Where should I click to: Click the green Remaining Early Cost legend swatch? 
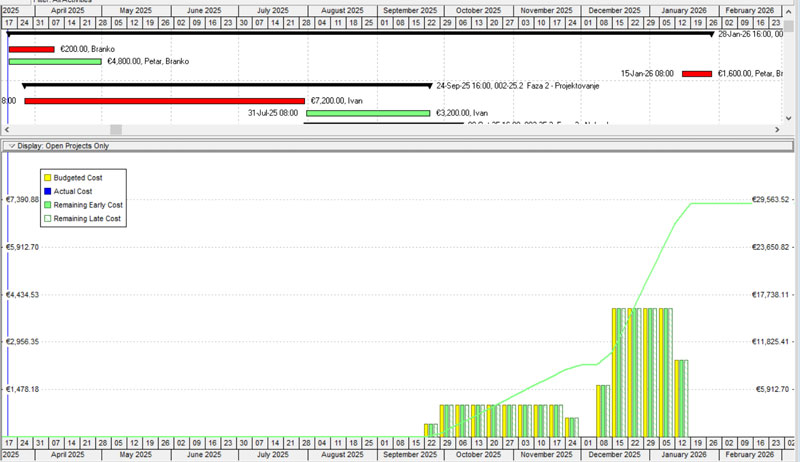pos(47,205)
